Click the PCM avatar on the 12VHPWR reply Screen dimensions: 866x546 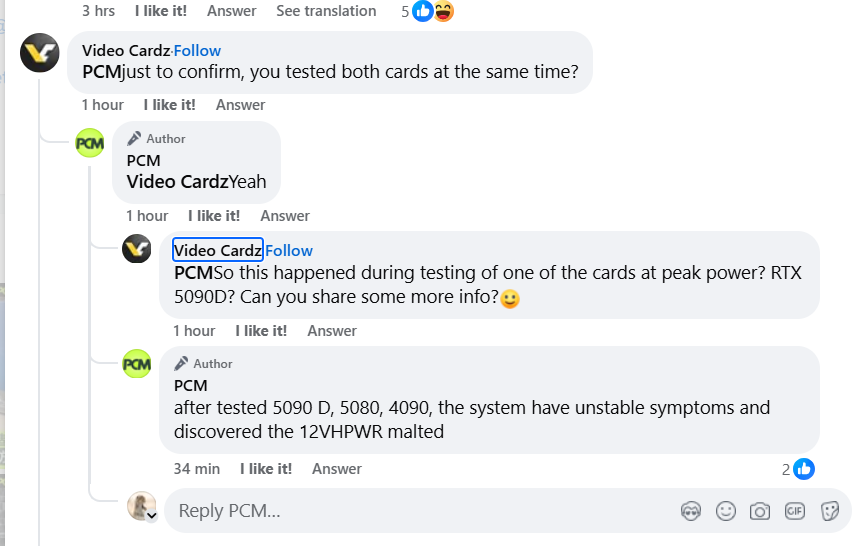pyautogui.click(x=136, y=365)
